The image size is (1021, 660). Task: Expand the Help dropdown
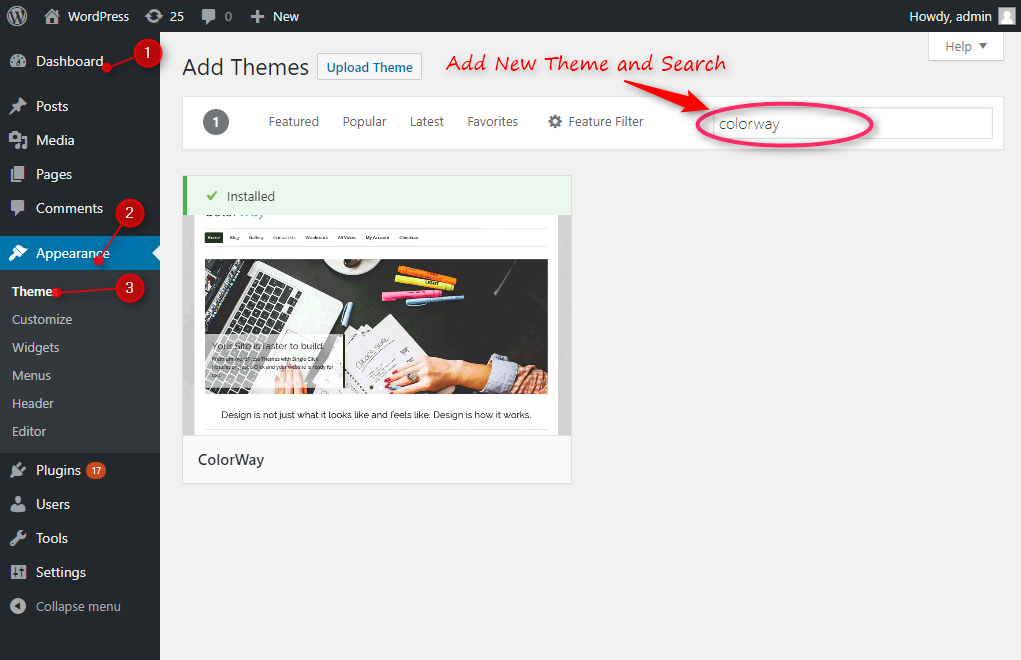coord(966,46)
